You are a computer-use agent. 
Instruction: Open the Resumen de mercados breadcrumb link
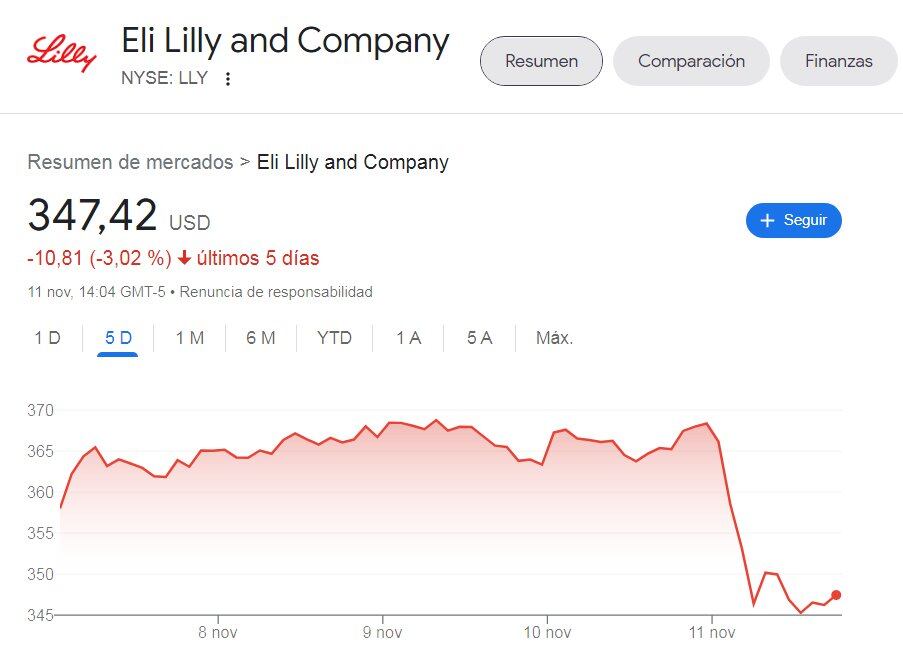(x=130, y=162)
